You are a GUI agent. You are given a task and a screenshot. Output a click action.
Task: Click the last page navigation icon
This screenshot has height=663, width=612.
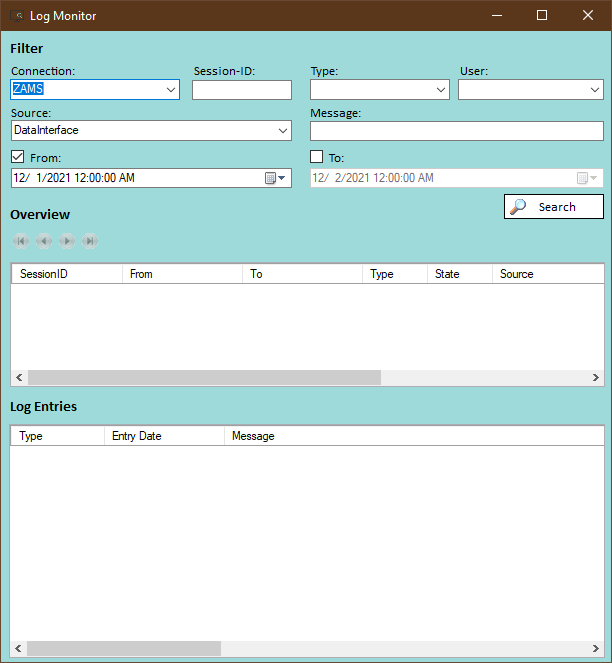pos(90,241)
